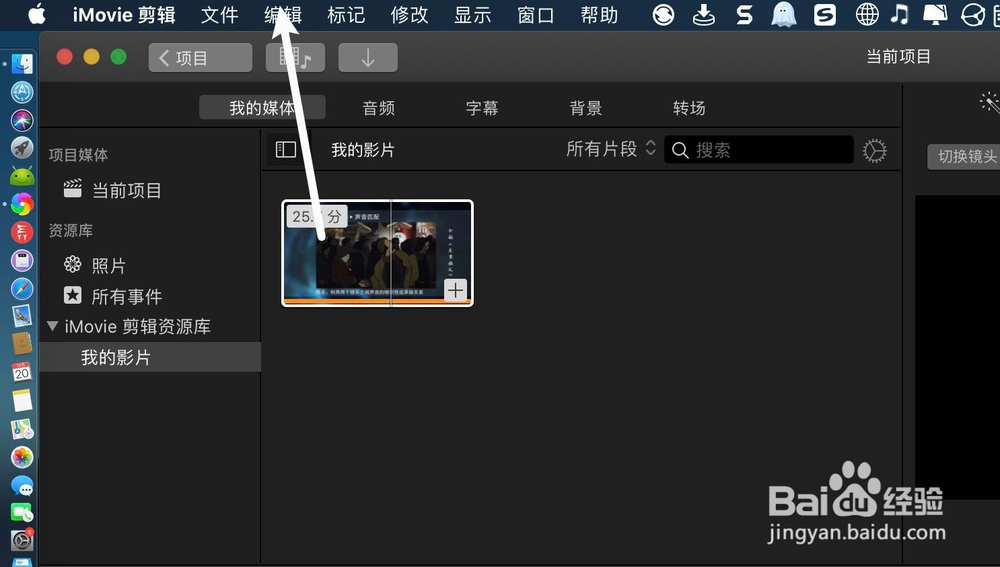Switch to 我的媒体 tab
The height and width of the screenshot is (567, 1000).
point(262,108)
